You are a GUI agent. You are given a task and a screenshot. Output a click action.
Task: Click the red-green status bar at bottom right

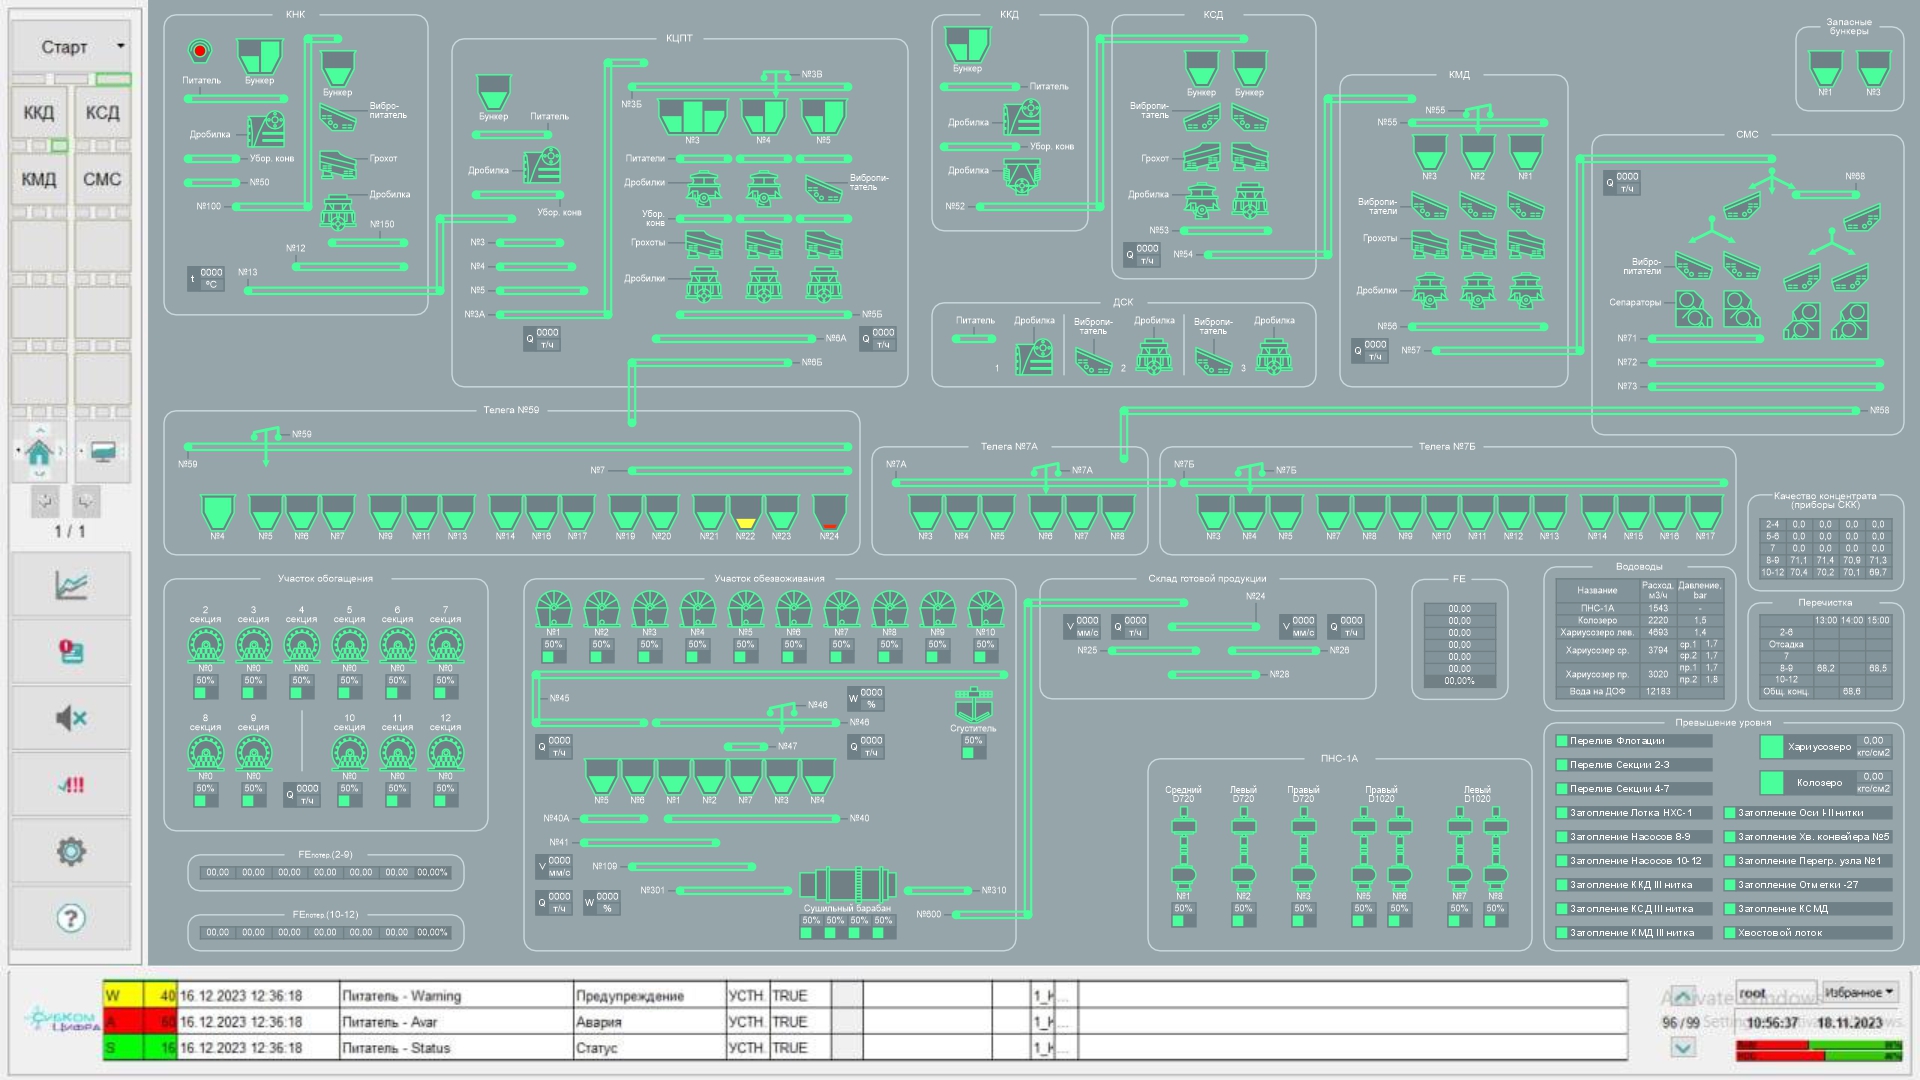pyautogui.click(x=1818, y=1051)
